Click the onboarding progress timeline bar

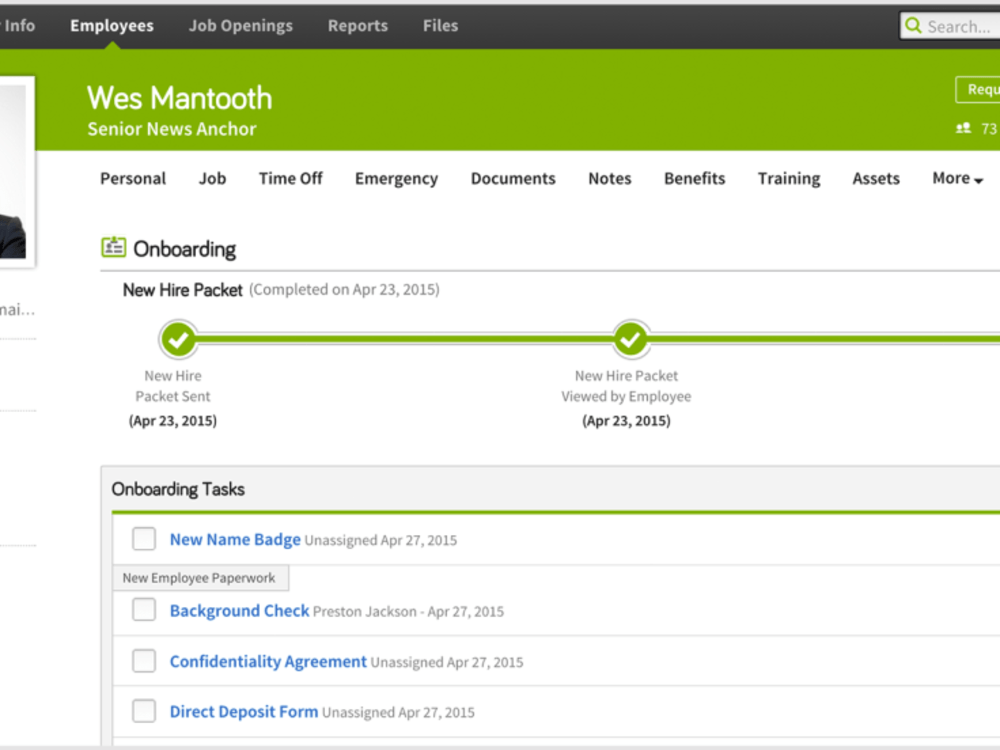pyautogui.click(x=400, y=340)
